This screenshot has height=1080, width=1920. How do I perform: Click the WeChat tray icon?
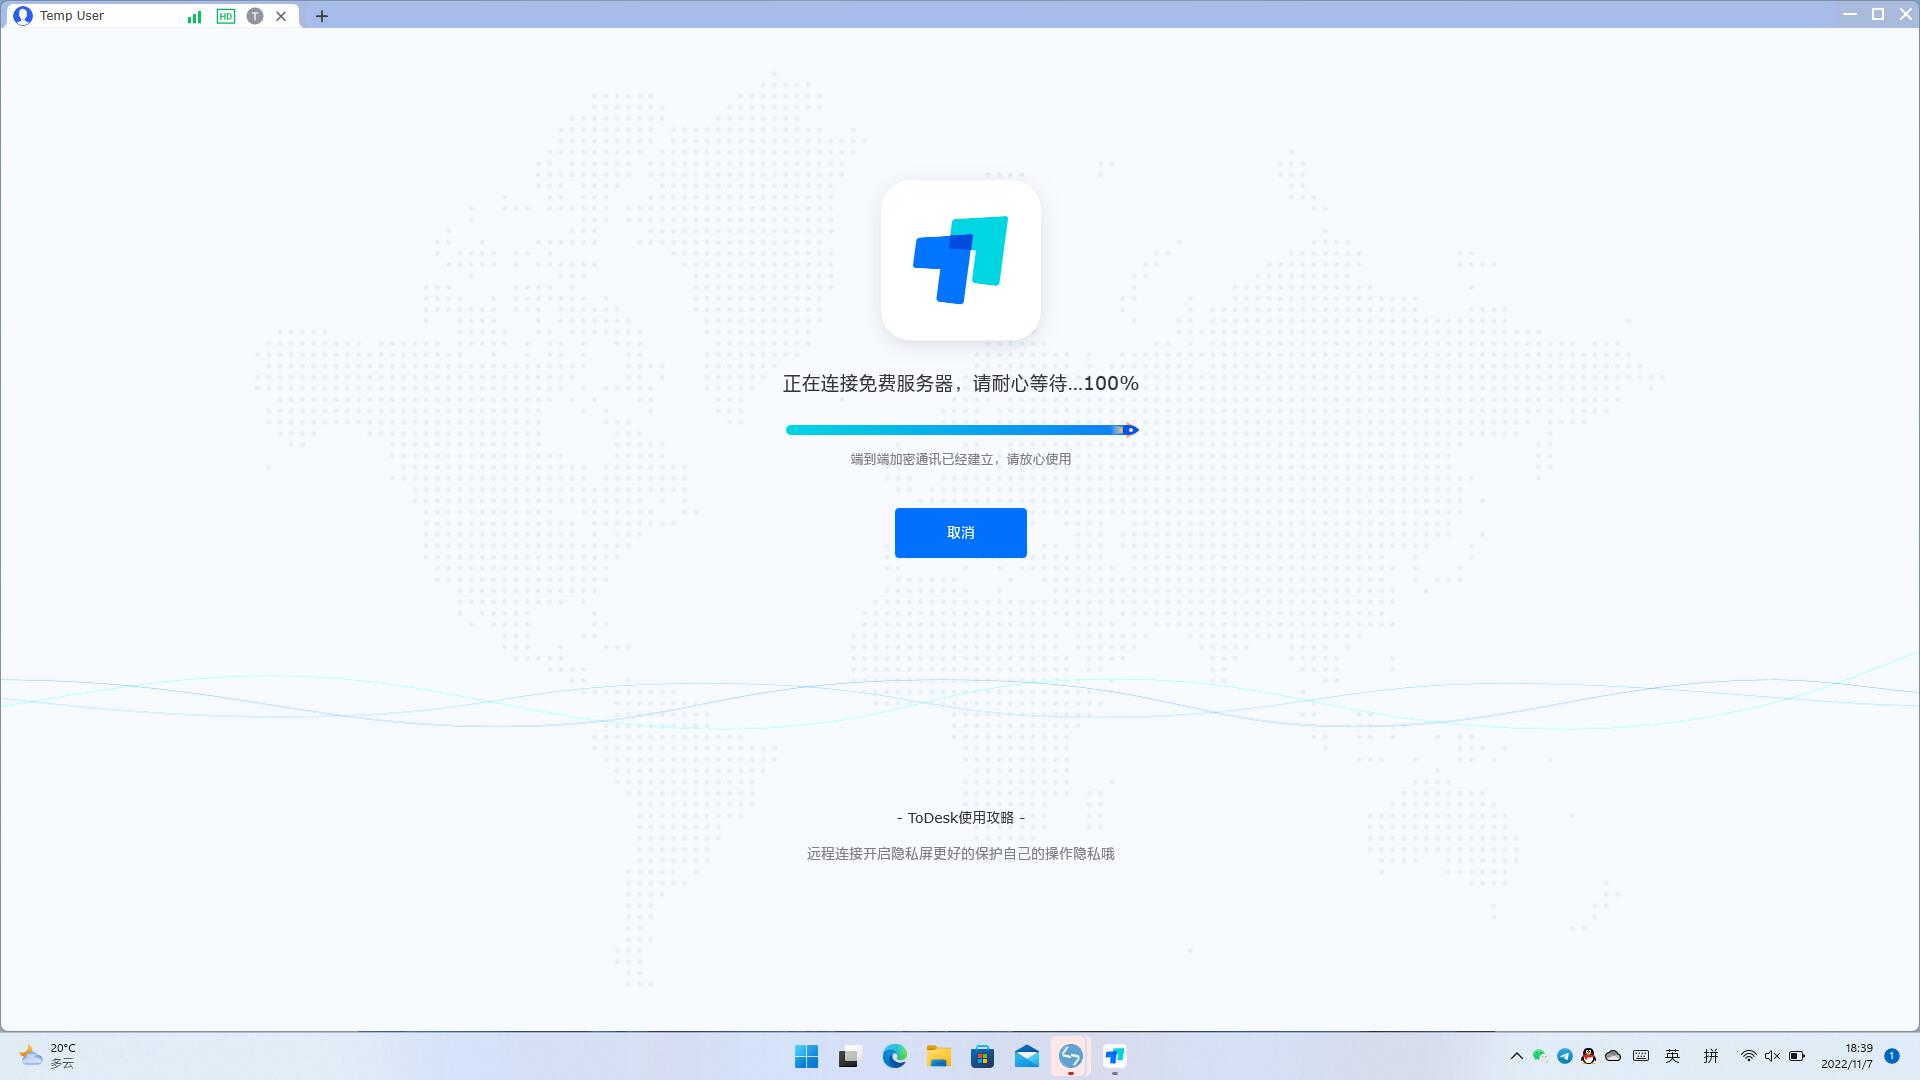click(1540, 1056)
